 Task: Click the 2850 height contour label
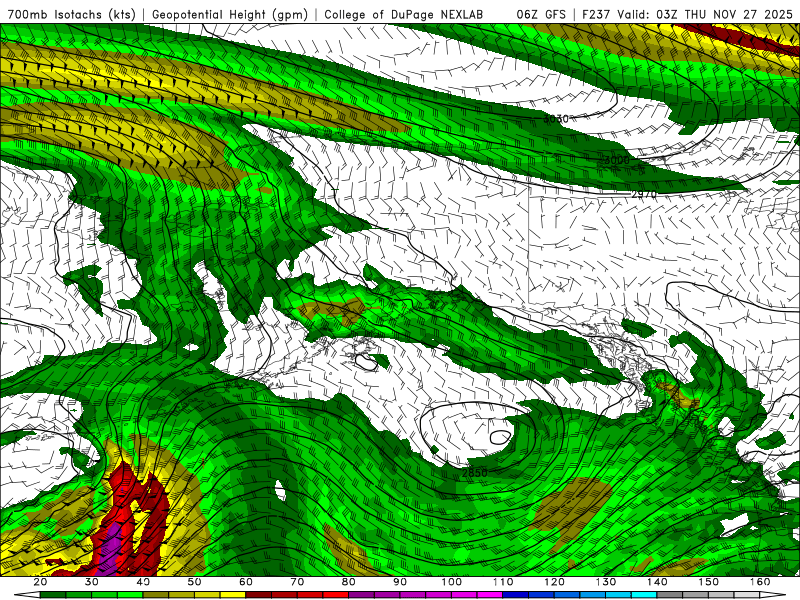click(474, 473)
